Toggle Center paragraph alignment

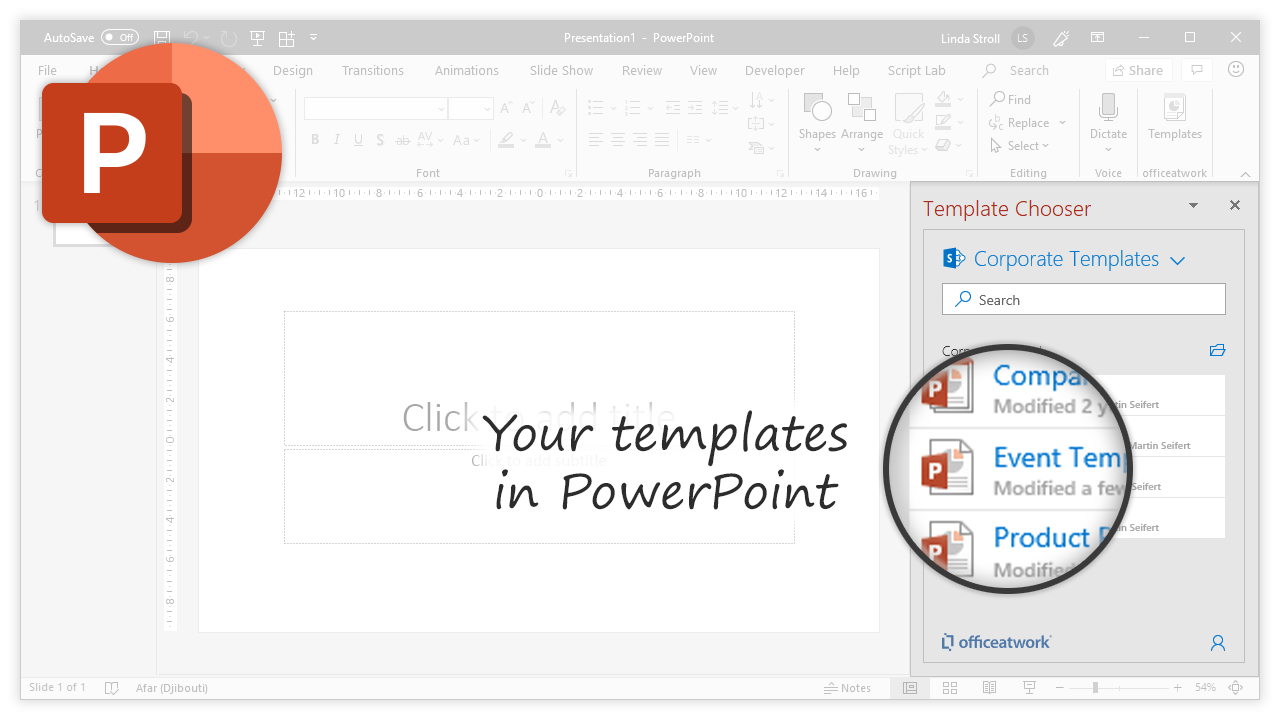[x=618, y=140]
